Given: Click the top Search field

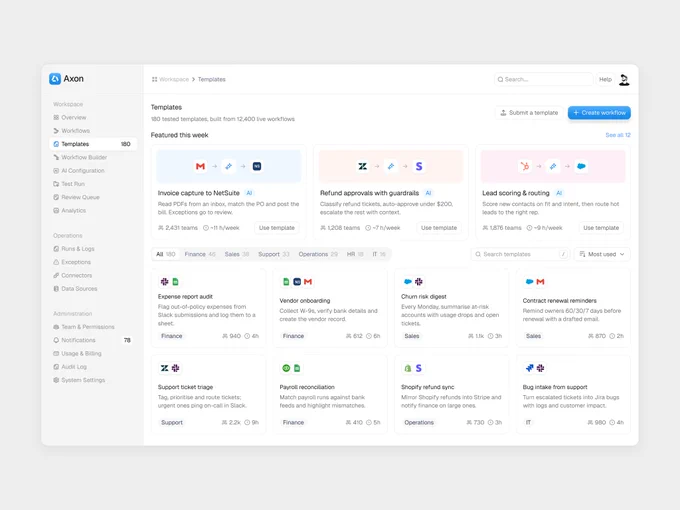Looking at the screenshot, I should point(543,79).
